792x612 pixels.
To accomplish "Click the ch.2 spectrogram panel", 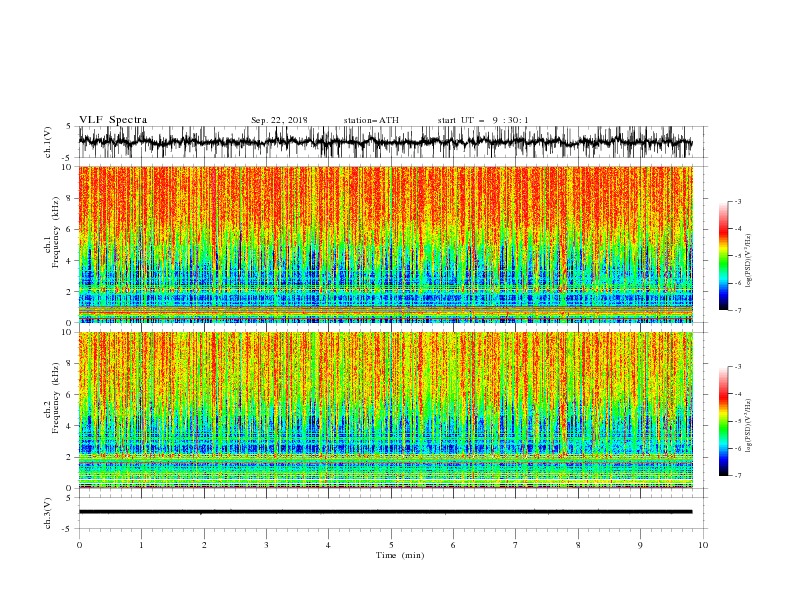I will tap(385, 410).
